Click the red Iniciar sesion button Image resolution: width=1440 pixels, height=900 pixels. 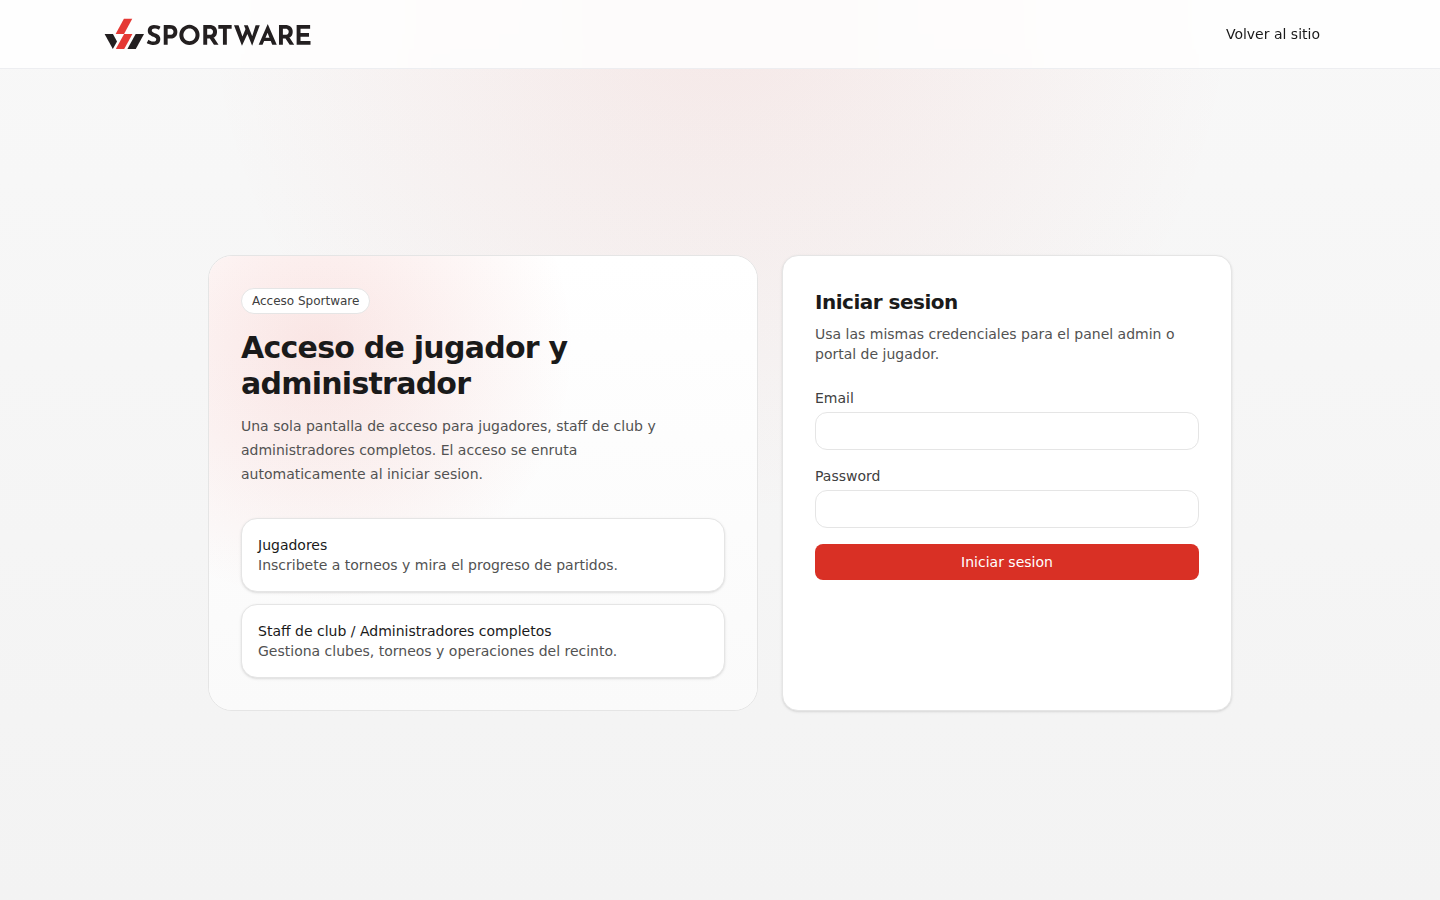[x=1006, y=562]
